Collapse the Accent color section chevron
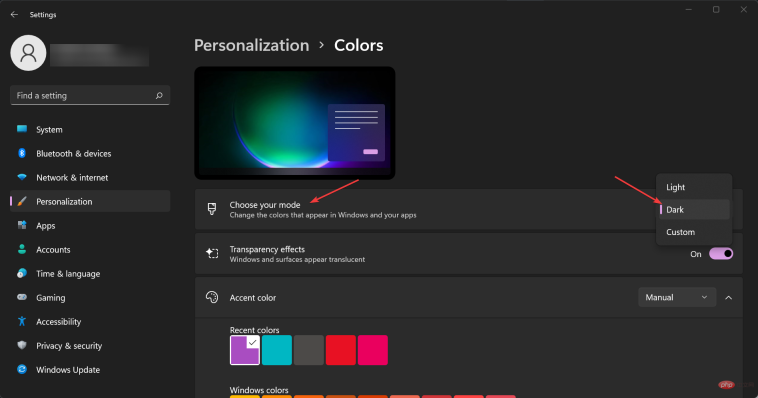 729,298
